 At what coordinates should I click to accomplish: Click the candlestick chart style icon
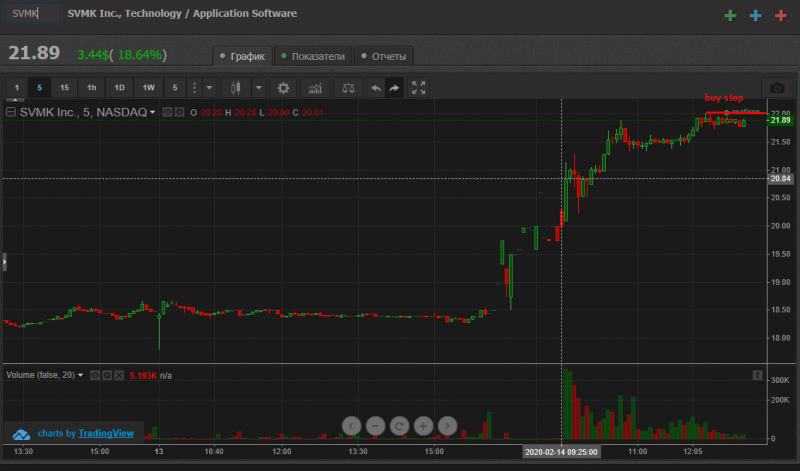235,88
